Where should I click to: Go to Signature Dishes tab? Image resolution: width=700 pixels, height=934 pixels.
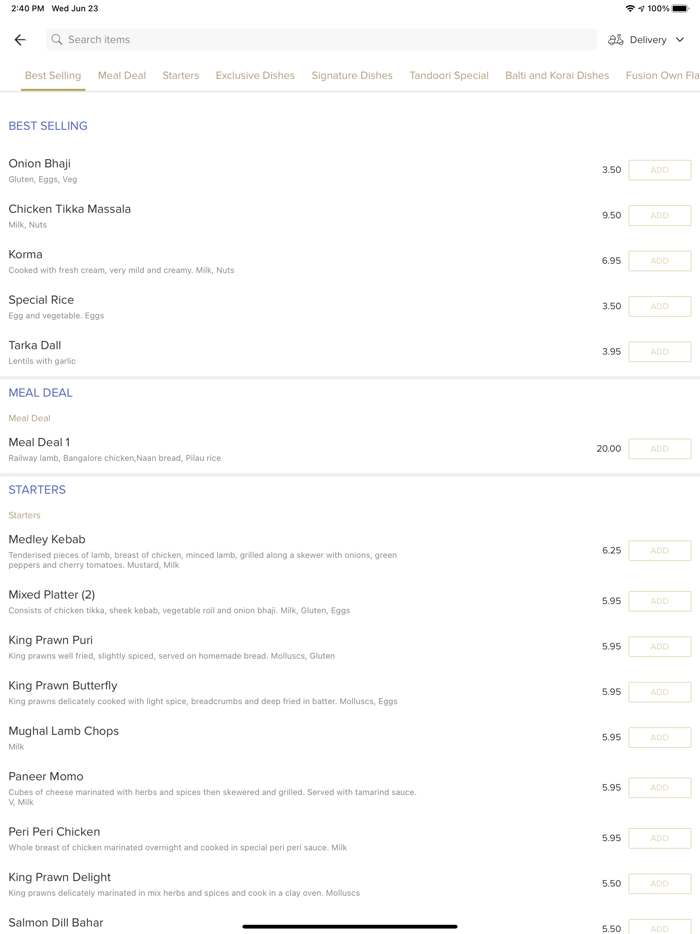(352, 75)
